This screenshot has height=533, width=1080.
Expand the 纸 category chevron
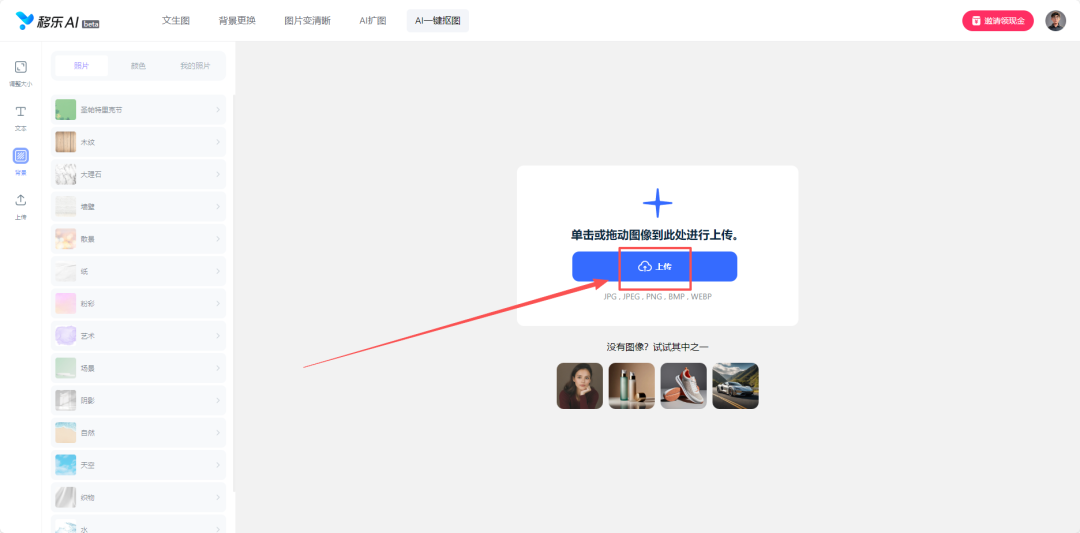tap(218, 271)
